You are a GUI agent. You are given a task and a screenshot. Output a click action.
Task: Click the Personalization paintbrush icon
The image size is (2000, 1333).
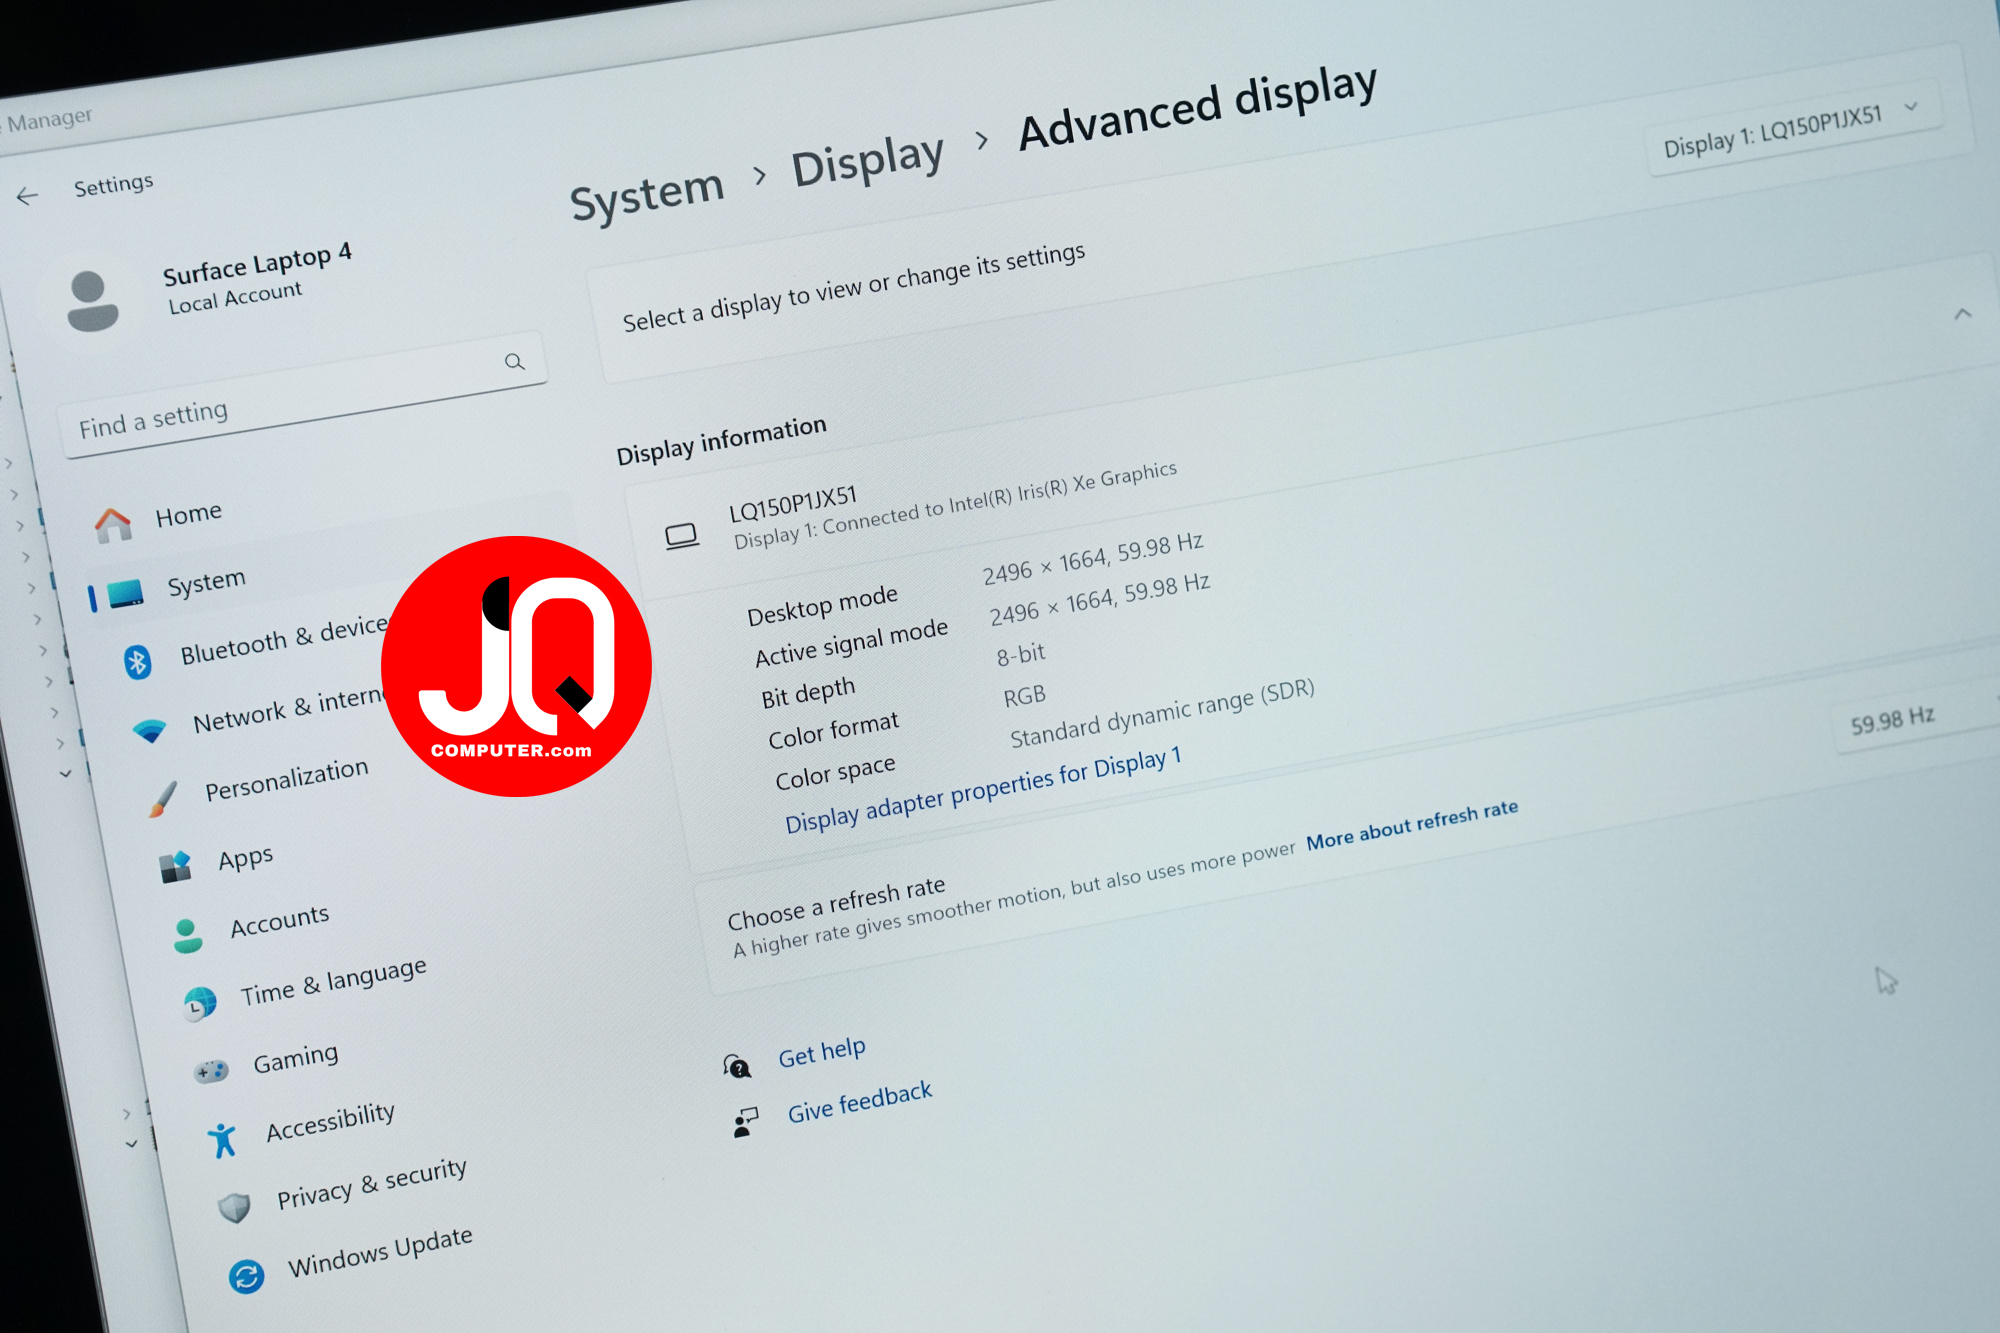pos(163,799)
